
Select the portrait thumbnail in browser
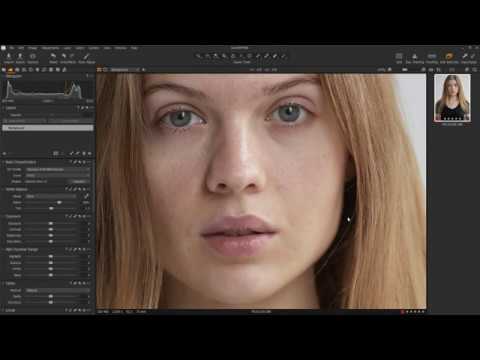tap(452, 97)
